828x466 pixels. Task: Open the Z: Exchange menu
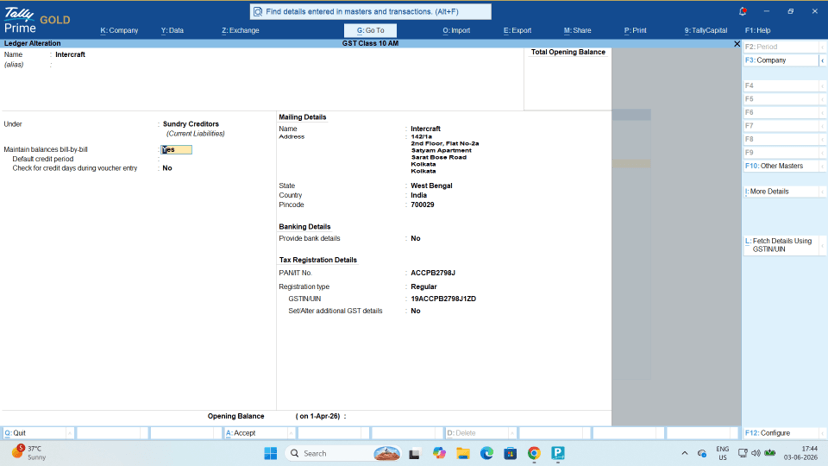click(240, 31)
